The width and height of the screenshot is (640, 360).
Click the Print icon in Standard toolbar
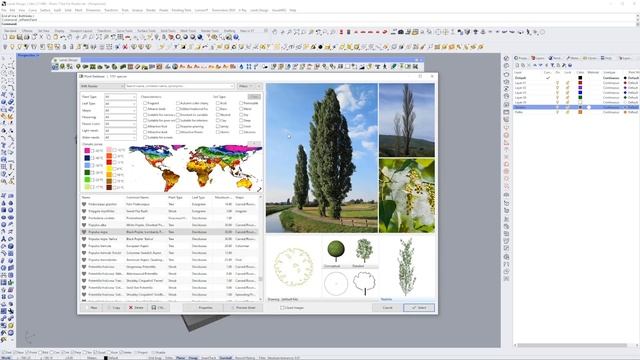coord(27,37)
